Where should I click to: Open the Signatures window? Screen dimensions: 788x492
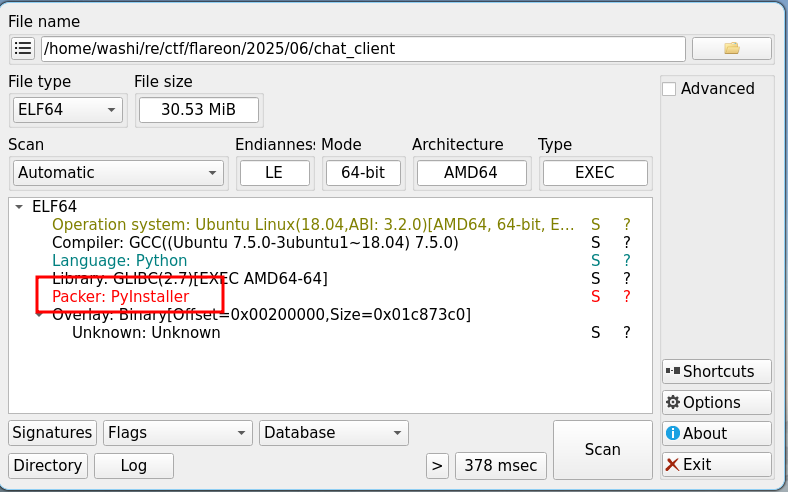(52, 433)
